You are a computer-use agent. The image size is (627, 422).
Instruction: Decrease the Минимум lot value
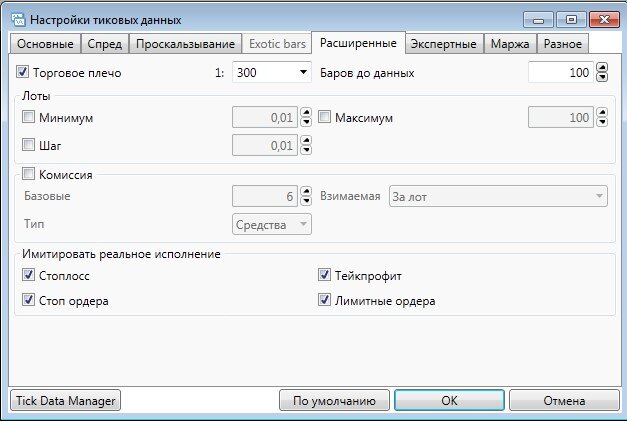pyautogui.click(x=306, y=122)
